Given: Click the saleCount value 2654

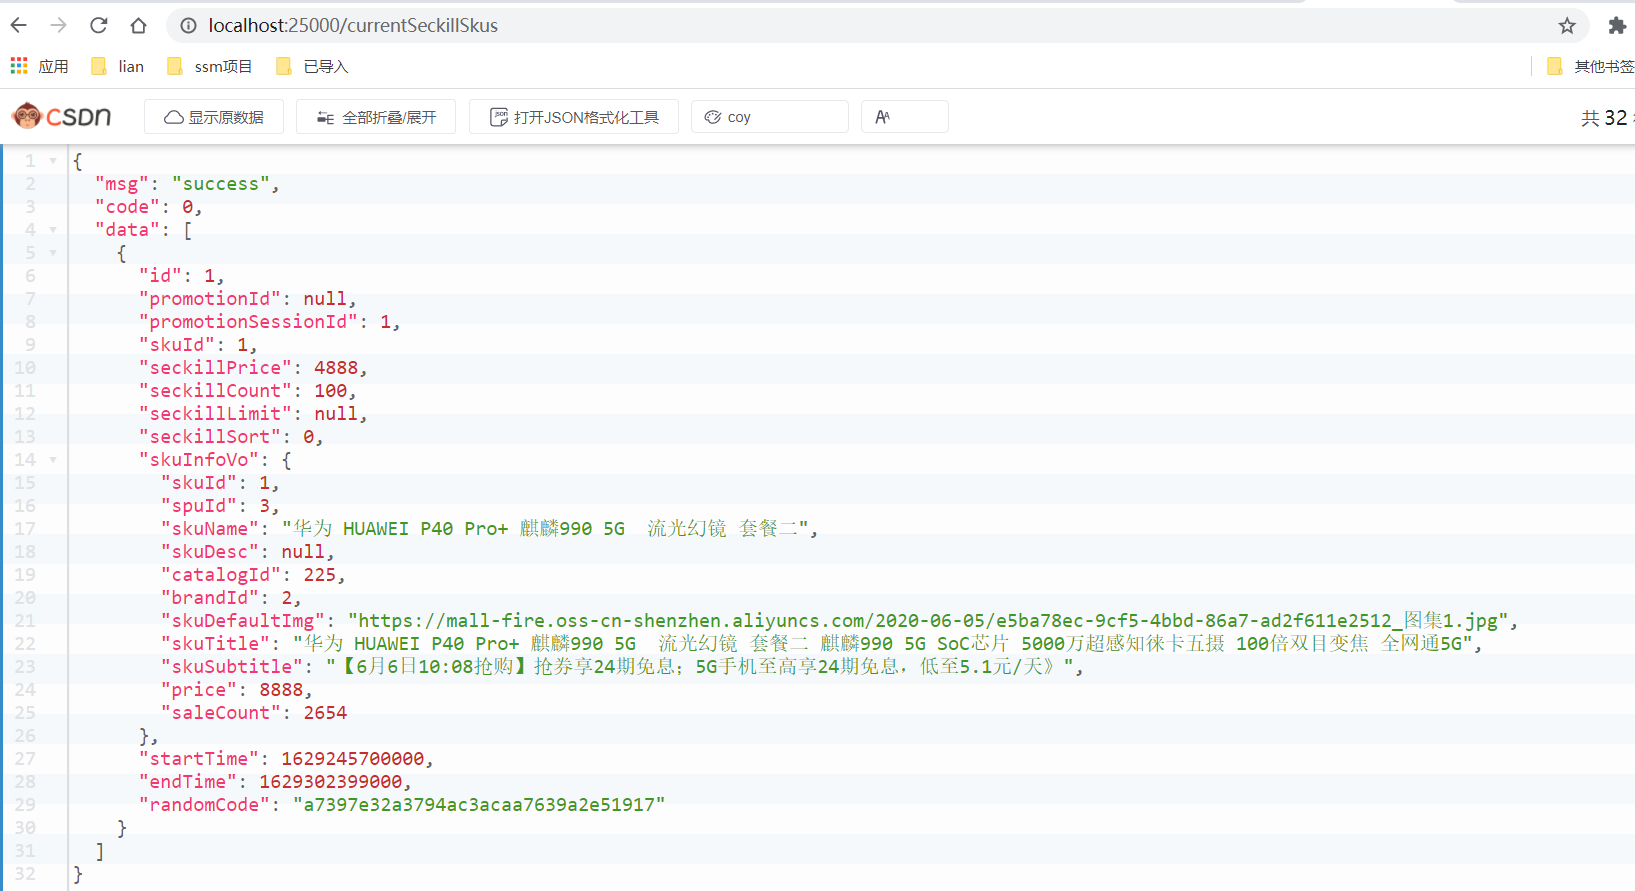Looking at the screenshot, I should [325, 713].
